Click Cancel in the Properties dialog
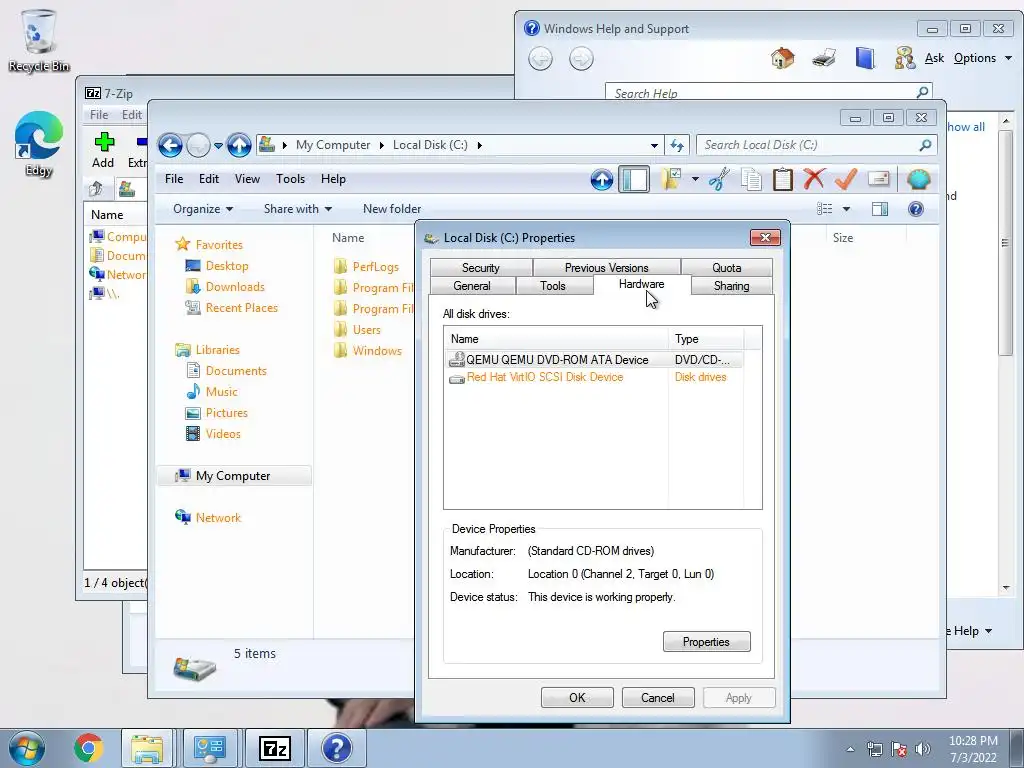The image size is (1024, 768). (x=658, y=697)
